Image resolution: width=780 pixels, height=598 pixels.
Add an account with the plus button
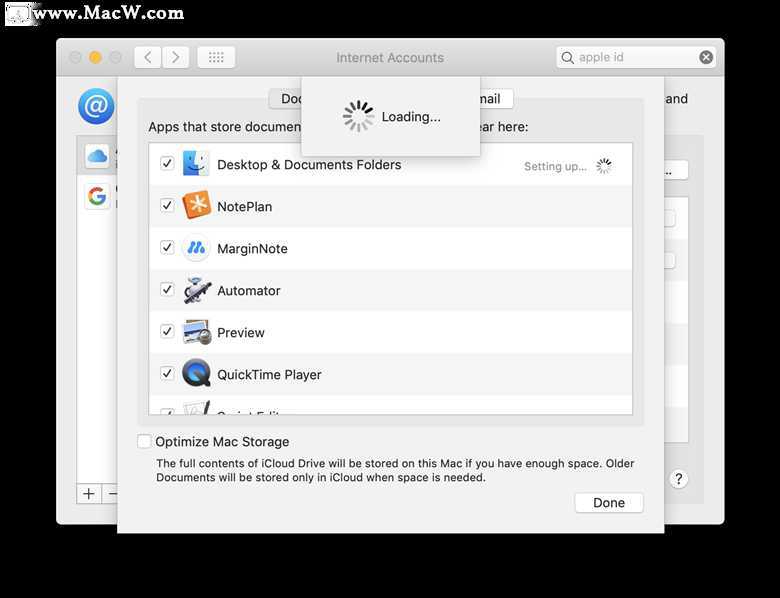coord(89,494)
